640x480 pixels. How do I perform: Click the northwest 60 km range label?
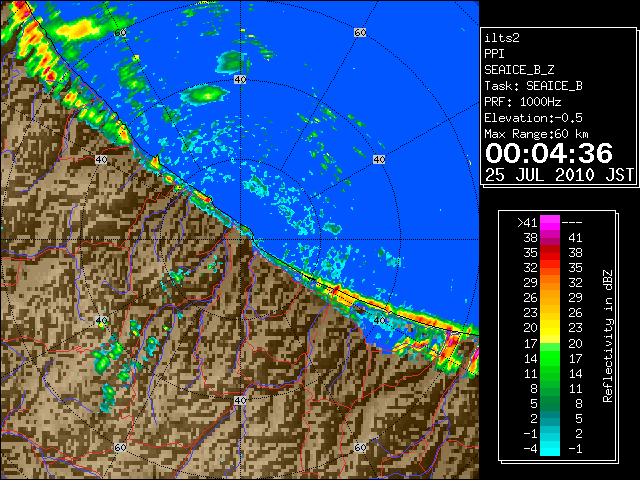point(120,33)
